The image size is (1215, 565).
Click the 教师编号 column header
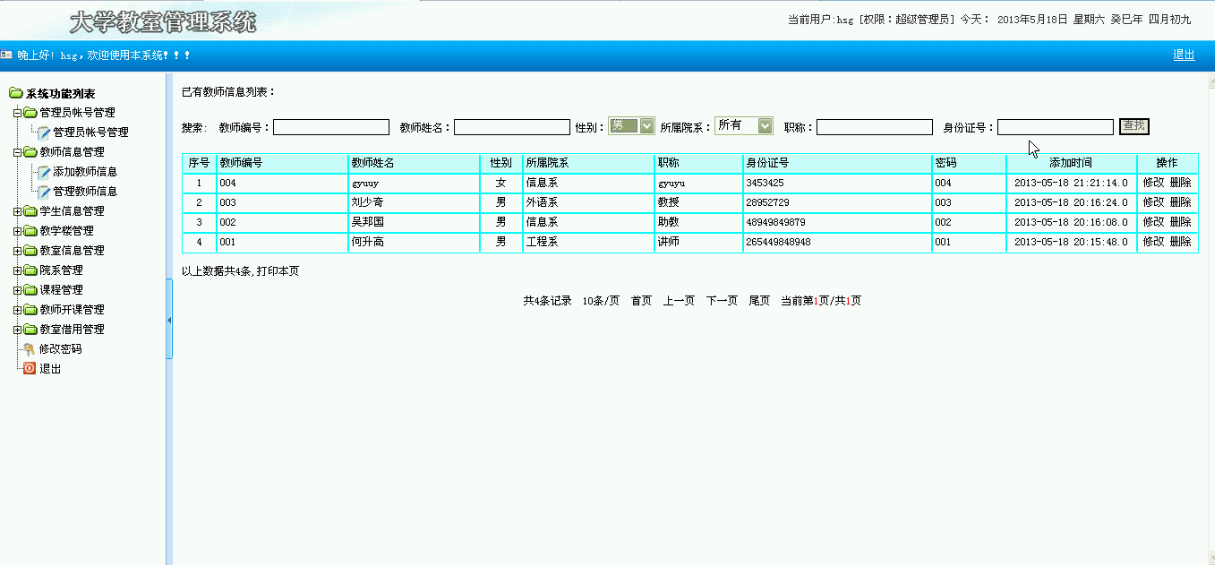281,163
